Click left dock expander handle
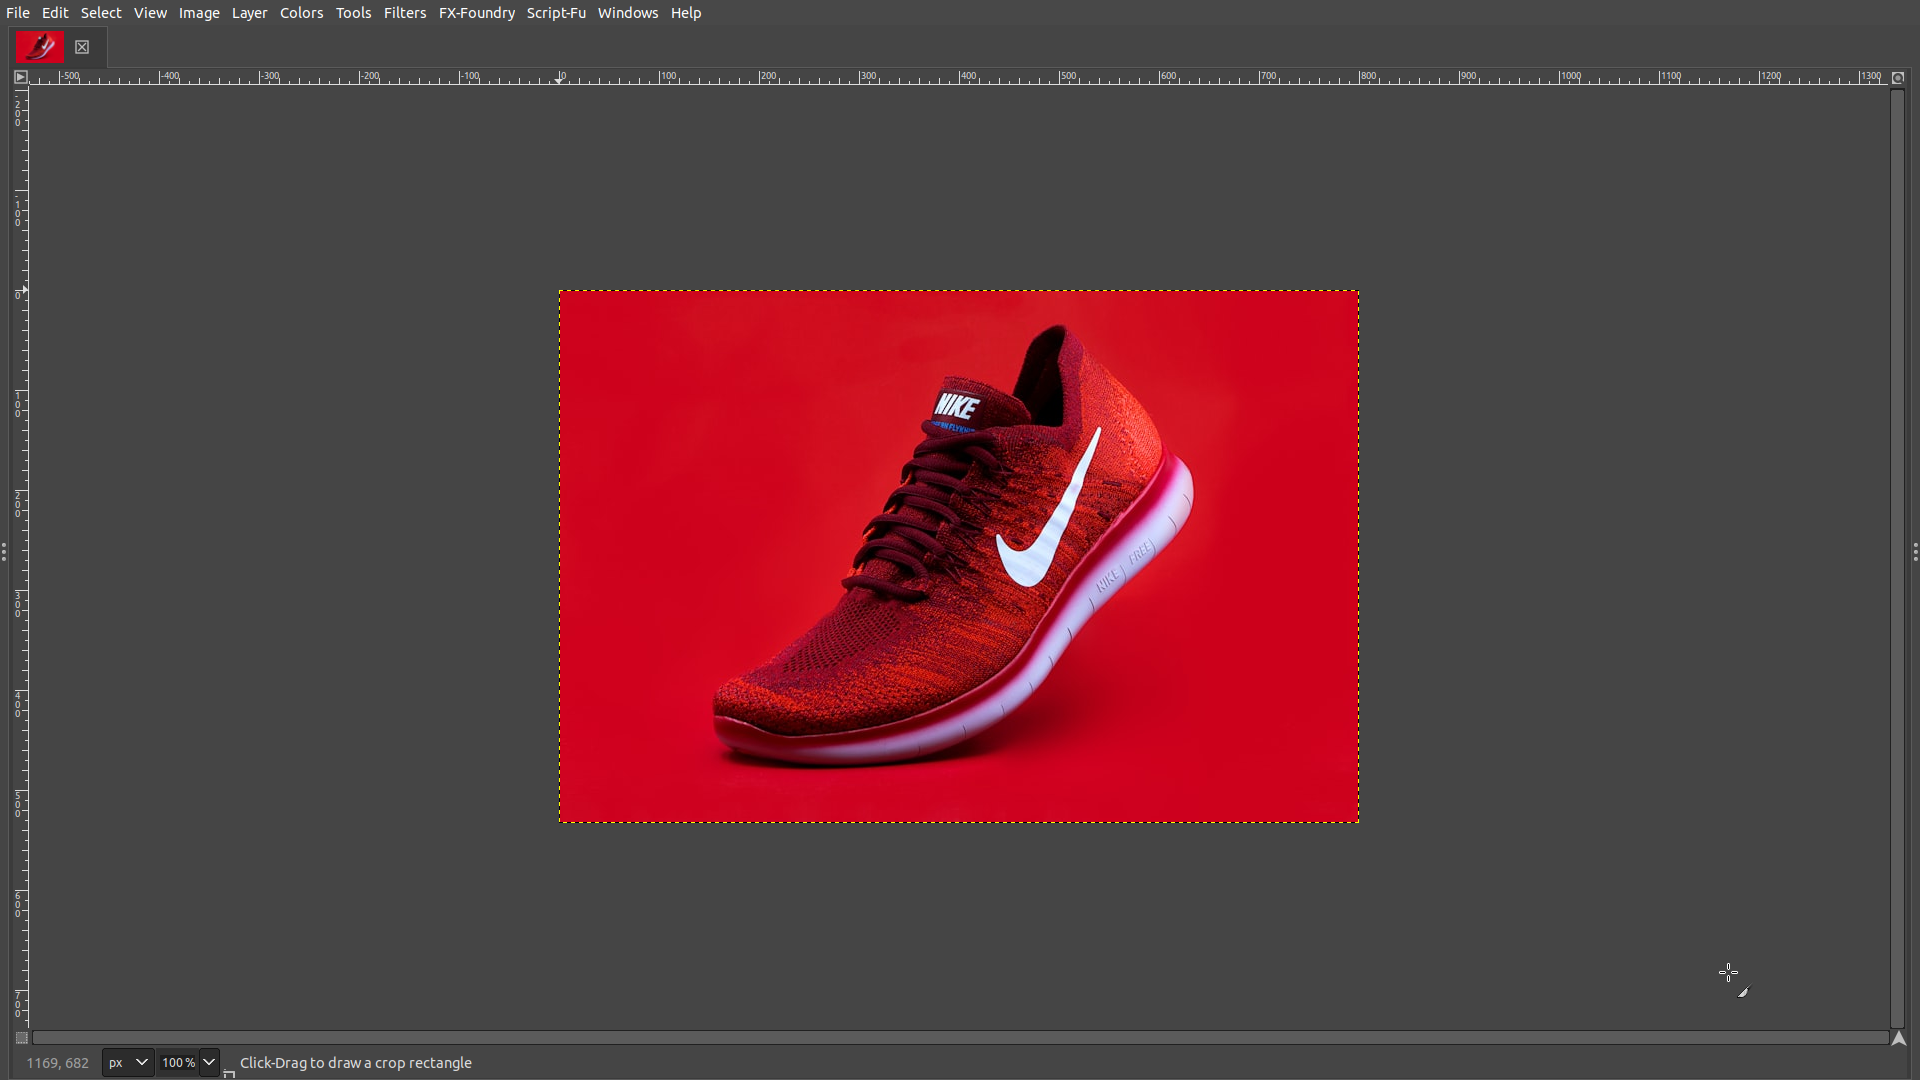 4,552
